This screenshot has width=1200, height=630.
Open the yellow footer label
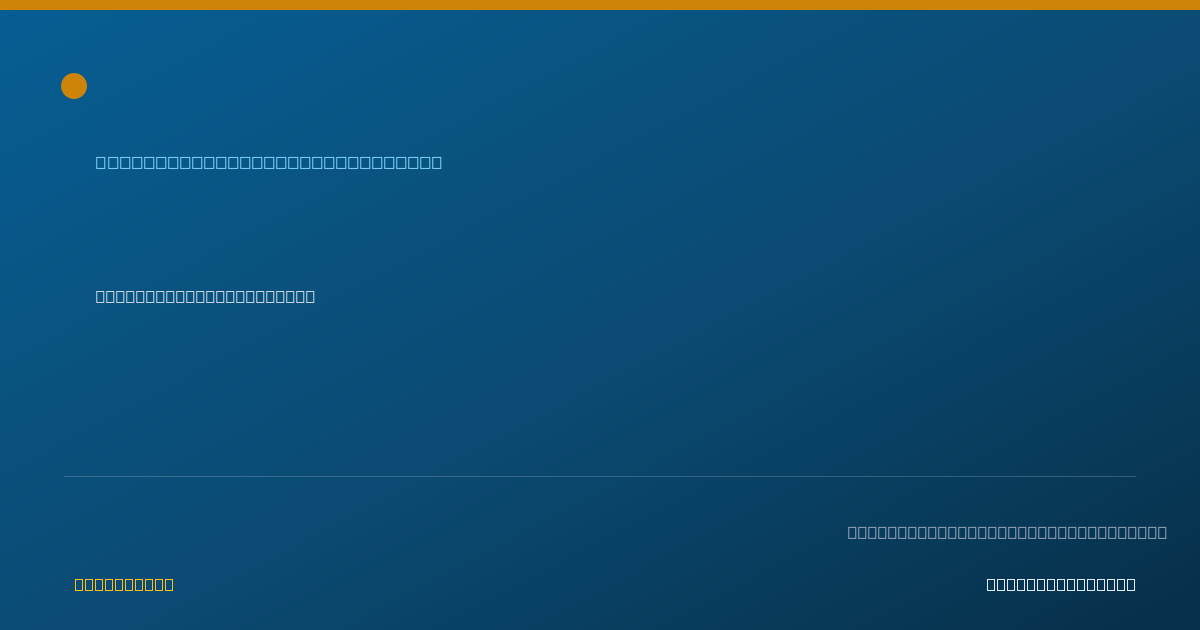pos(124,584)
